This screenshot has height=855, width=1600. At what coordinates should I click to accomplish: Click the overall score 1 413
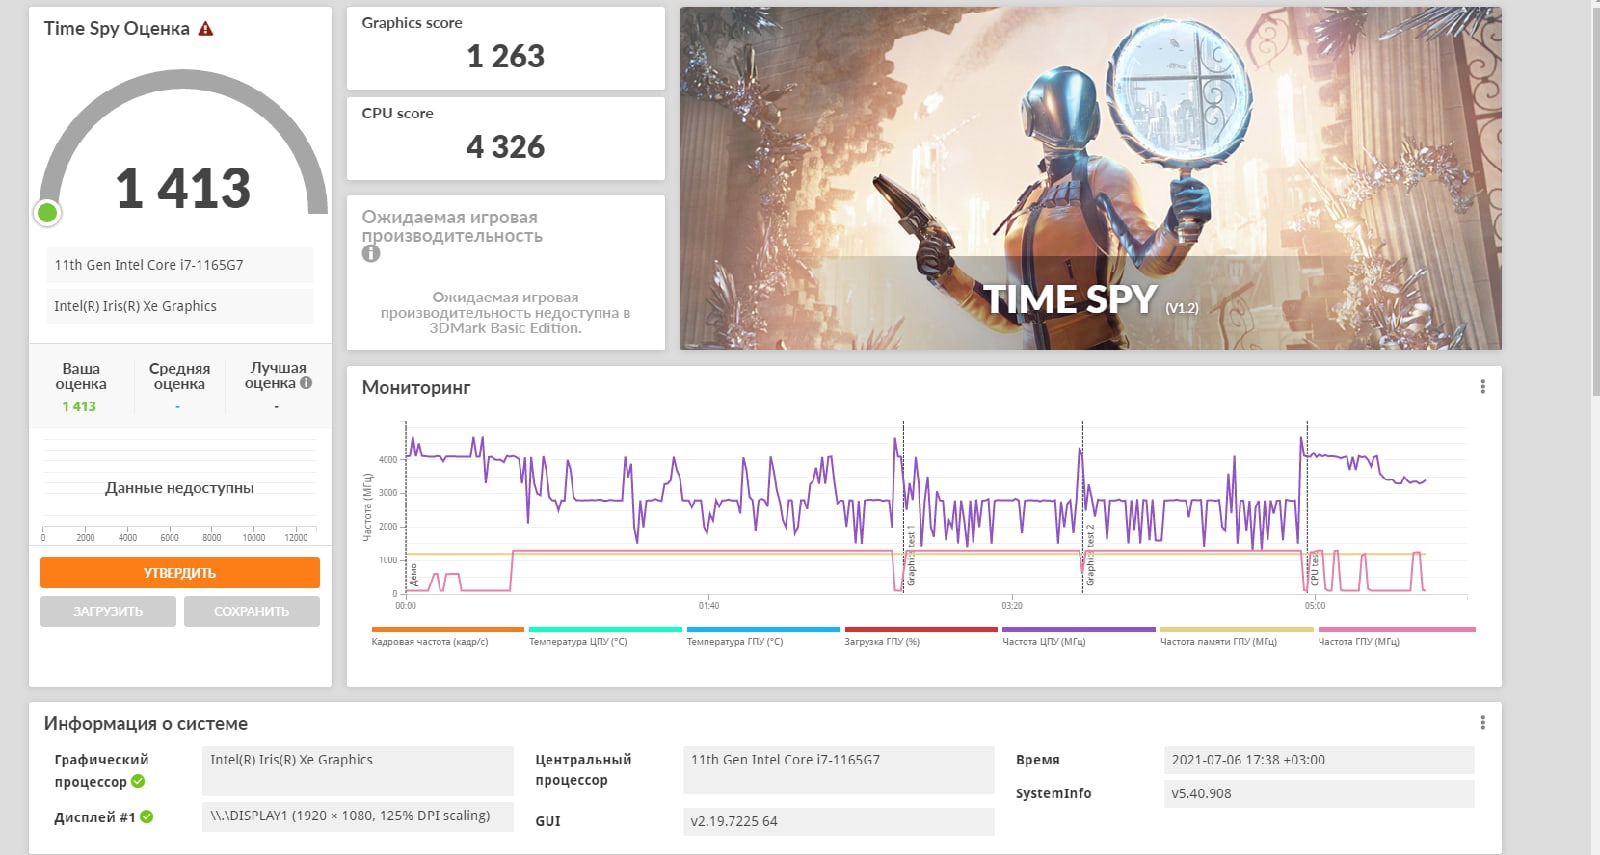coord(183,188)
